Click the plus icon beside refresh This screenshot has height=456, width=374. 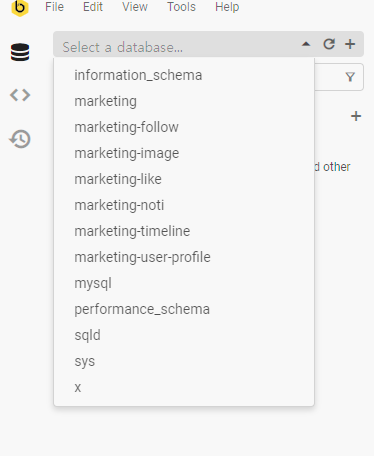coord(350,44)
